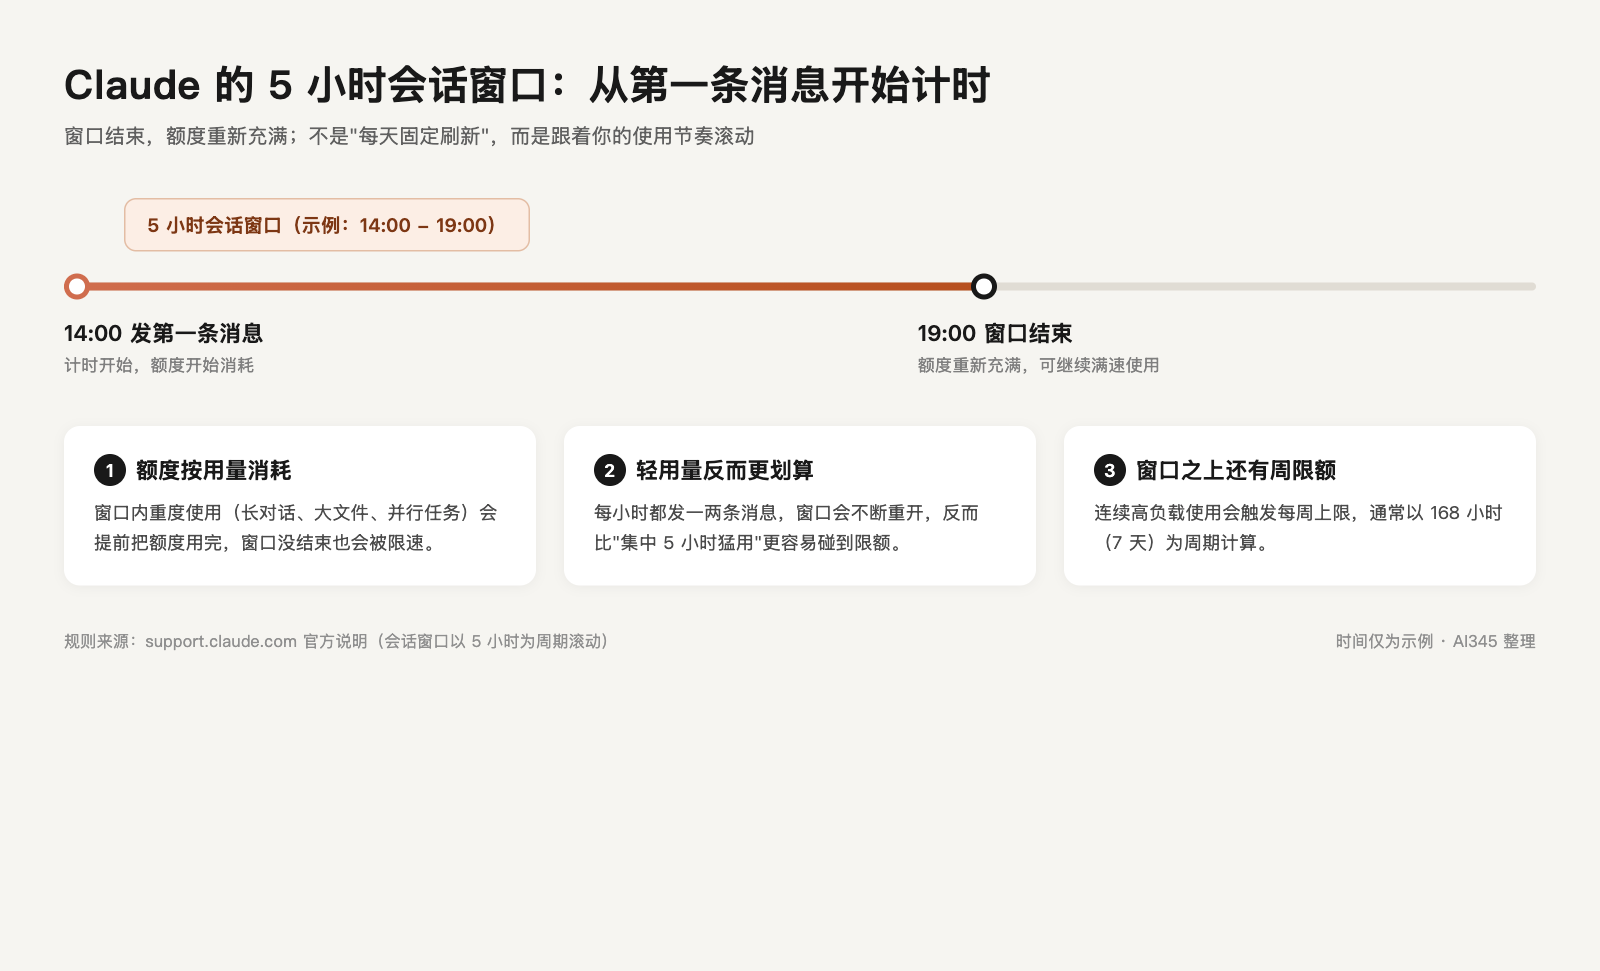Select the 5 小时会话窗口 example badge
The image size is (1600, 971).
(x=327, y=225)
